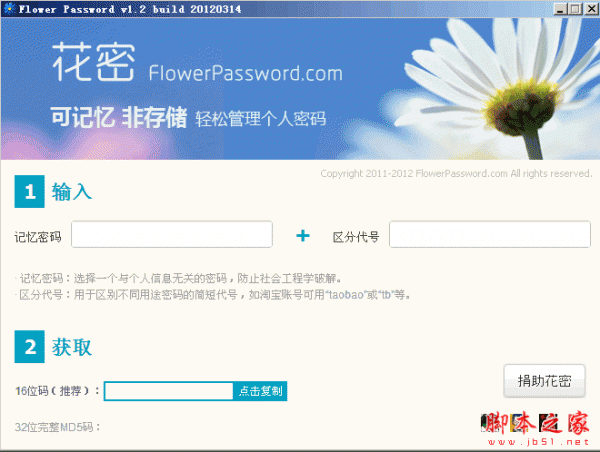
Task: Click the 输入 section heading
Action: (x=72, y=192)
